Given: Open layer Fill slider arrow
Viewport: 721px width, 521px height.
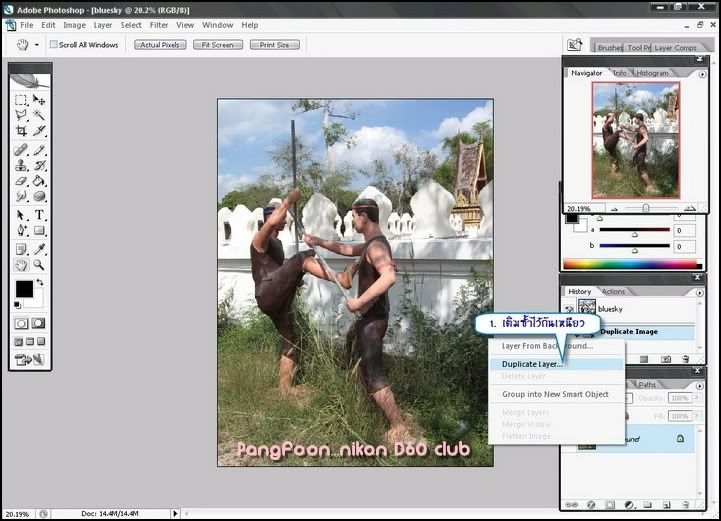Looking at the screenshot, I should point(696,416).
